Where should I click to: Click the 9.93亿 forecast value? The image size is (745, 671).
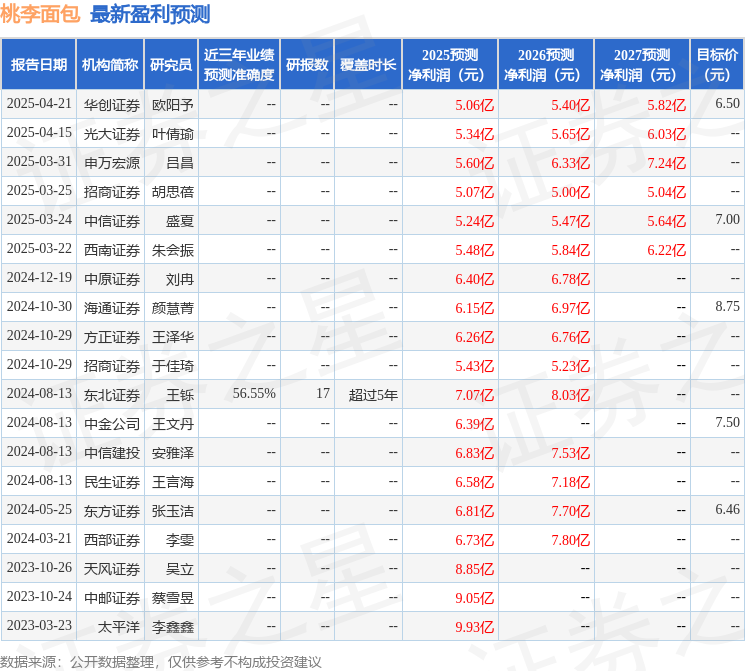pos(474,627)
